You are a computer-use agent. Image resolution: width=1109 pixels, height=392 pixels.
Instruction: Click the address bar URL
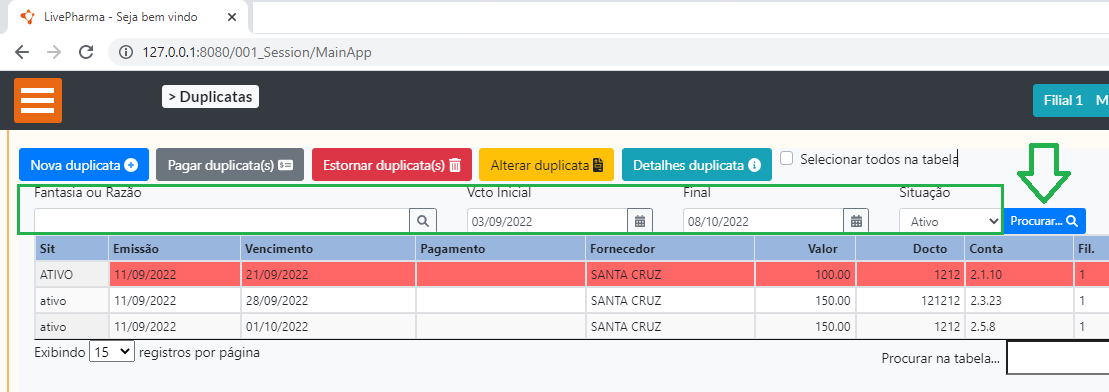coord(257,52)
